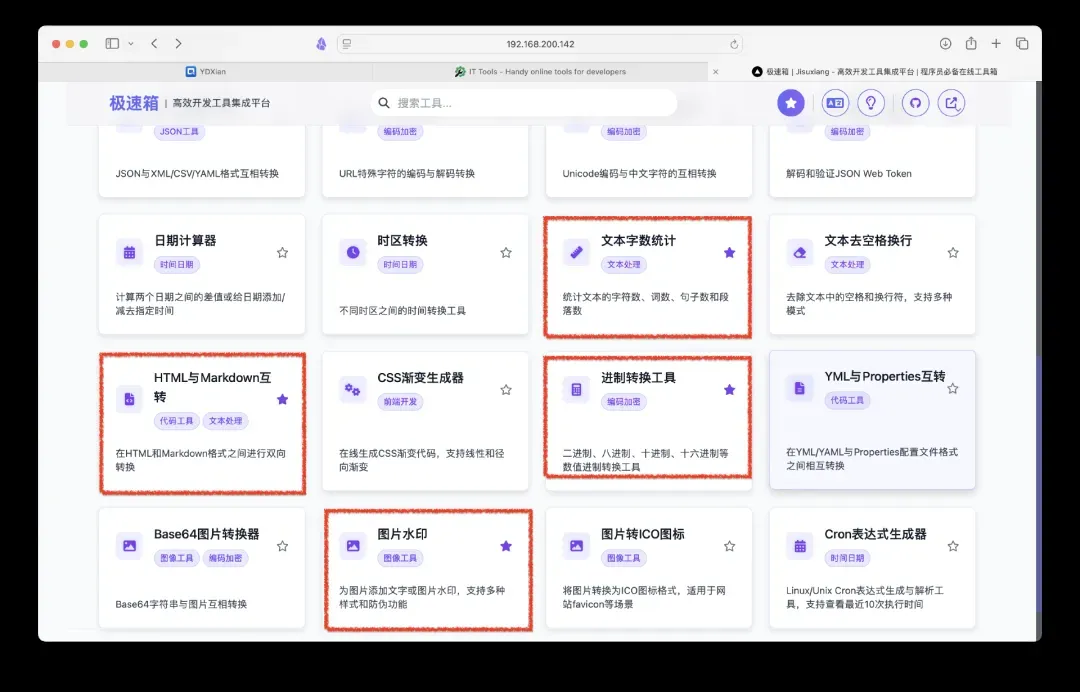This screenshot has height=692, width=1080.
Task: Click the external link share icon in header
Action: [951, 103]
